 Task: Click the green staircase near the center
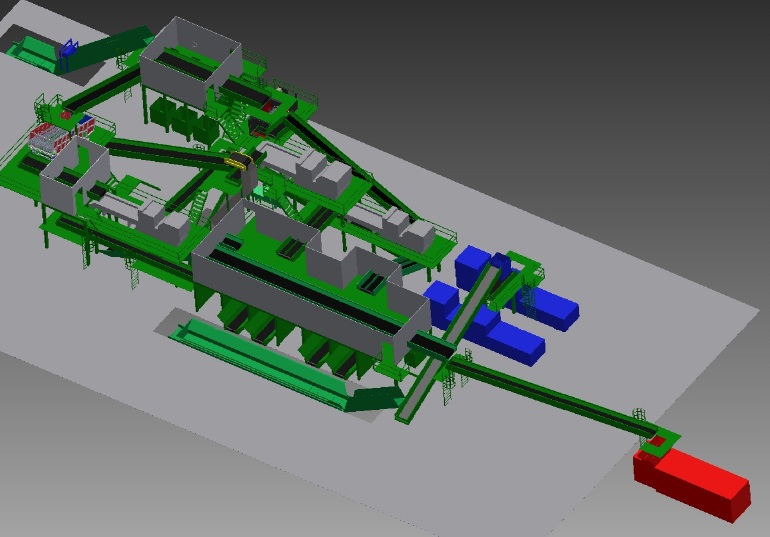click(201, 212)
